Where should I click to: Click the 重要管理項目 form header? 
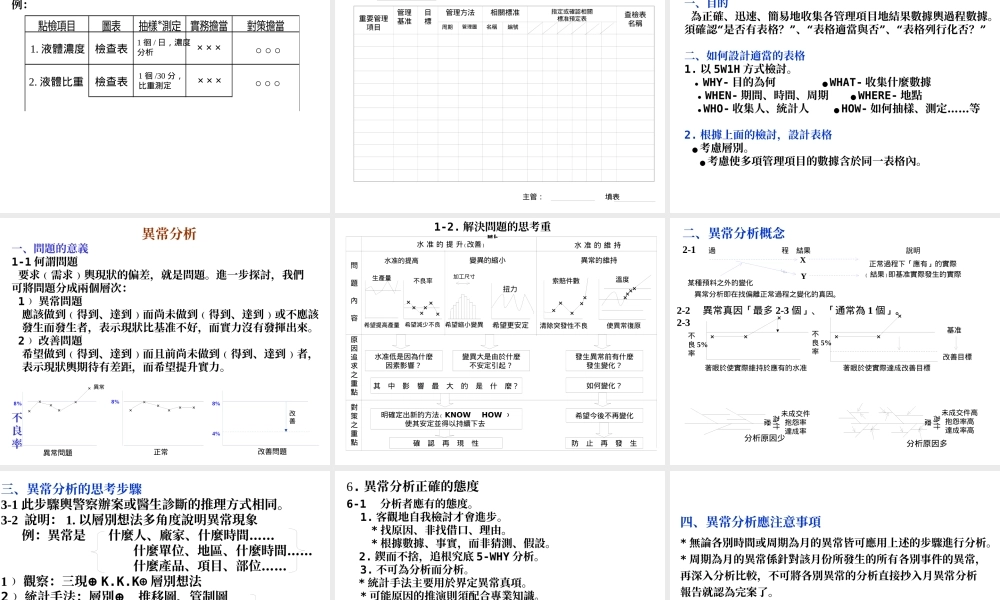[373, 22]
